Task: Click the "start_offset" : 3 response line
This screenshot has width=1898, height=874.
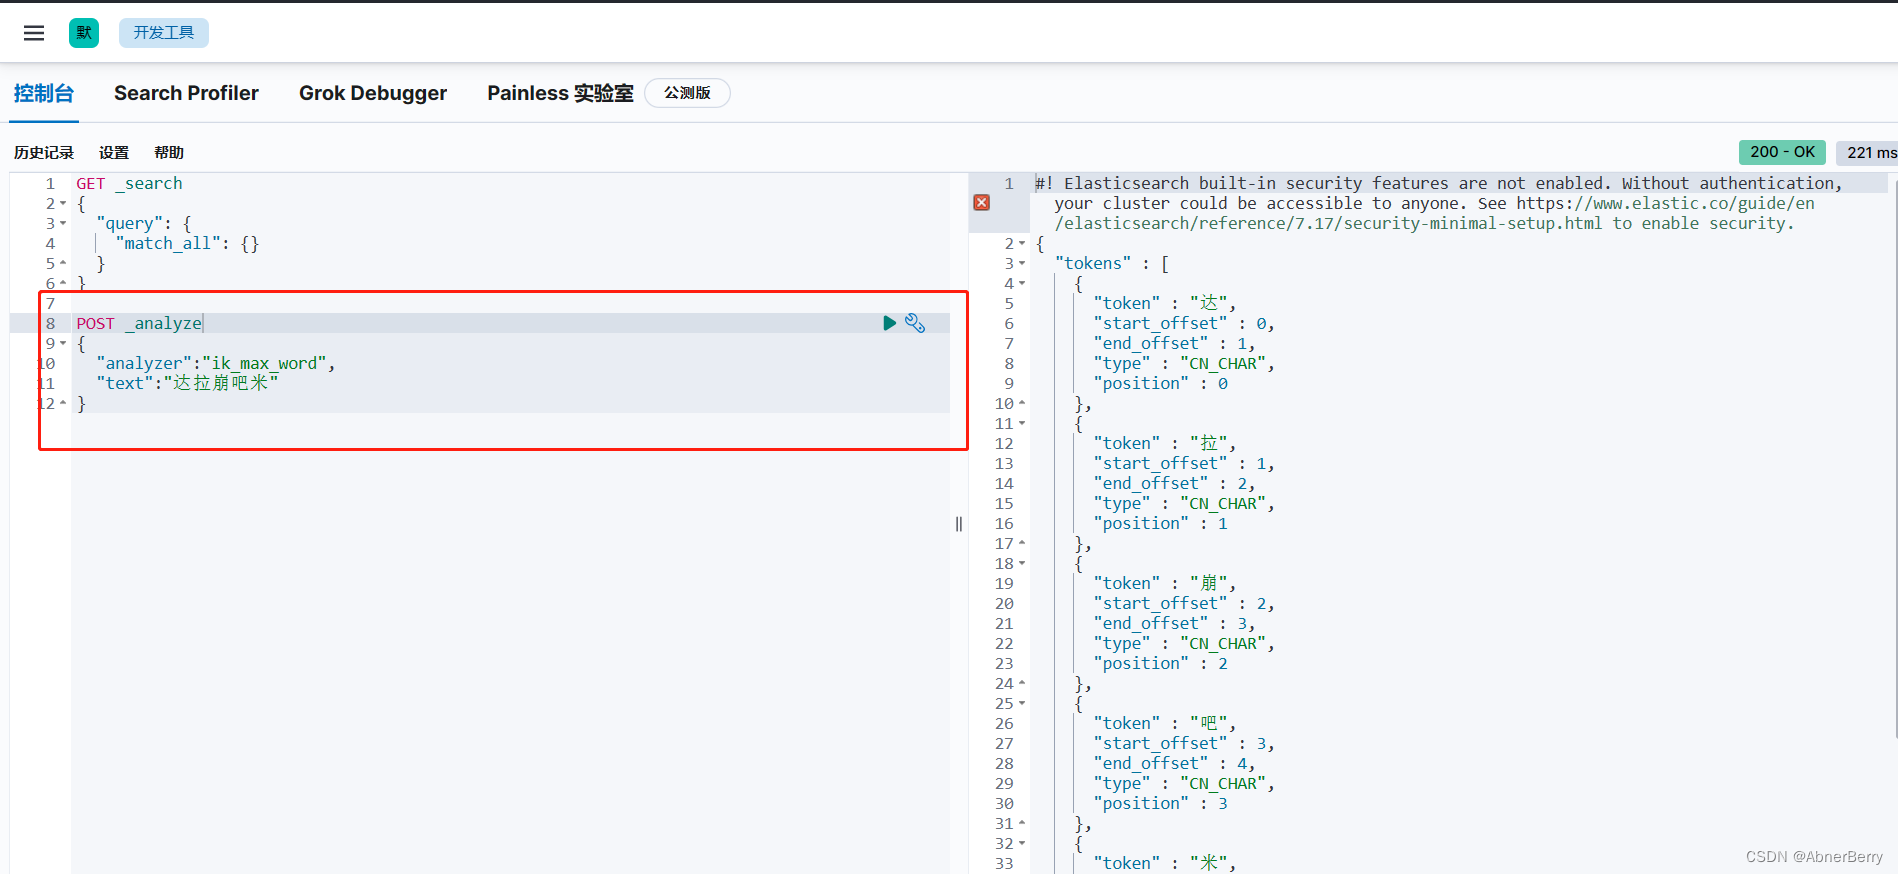Action: point(1184,743)
